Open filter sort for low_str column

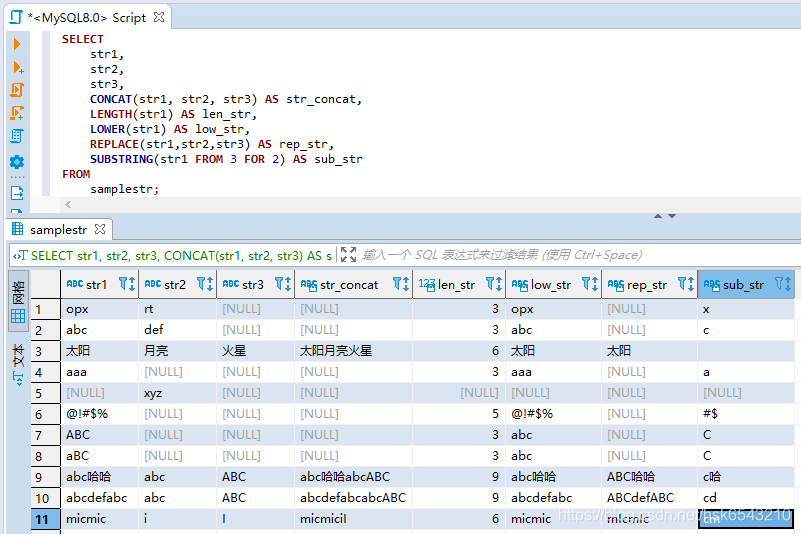pyautogui.click(x=590, y=284)
